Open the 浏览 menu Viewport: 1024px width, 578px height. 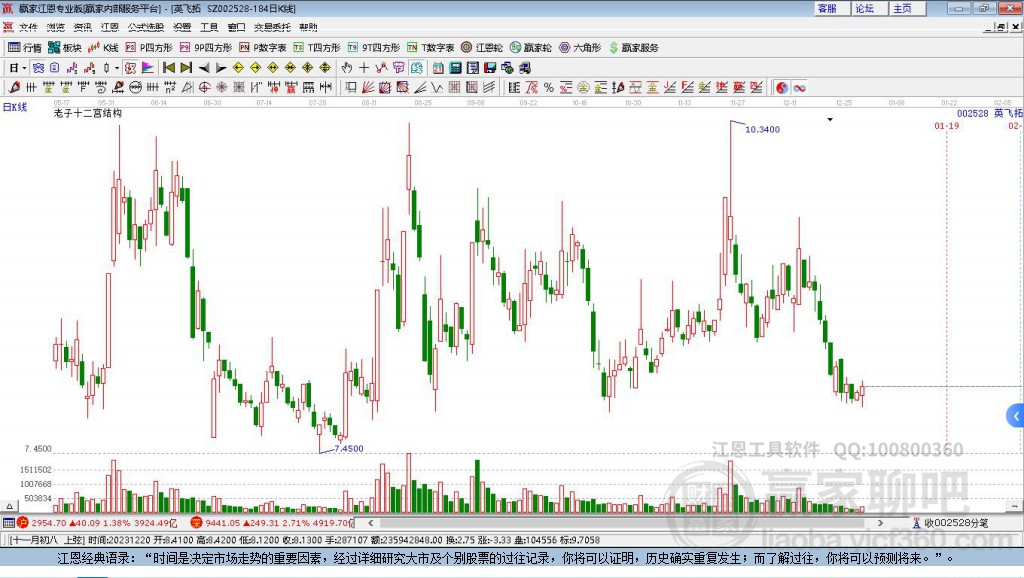click(x=56, y=27)
